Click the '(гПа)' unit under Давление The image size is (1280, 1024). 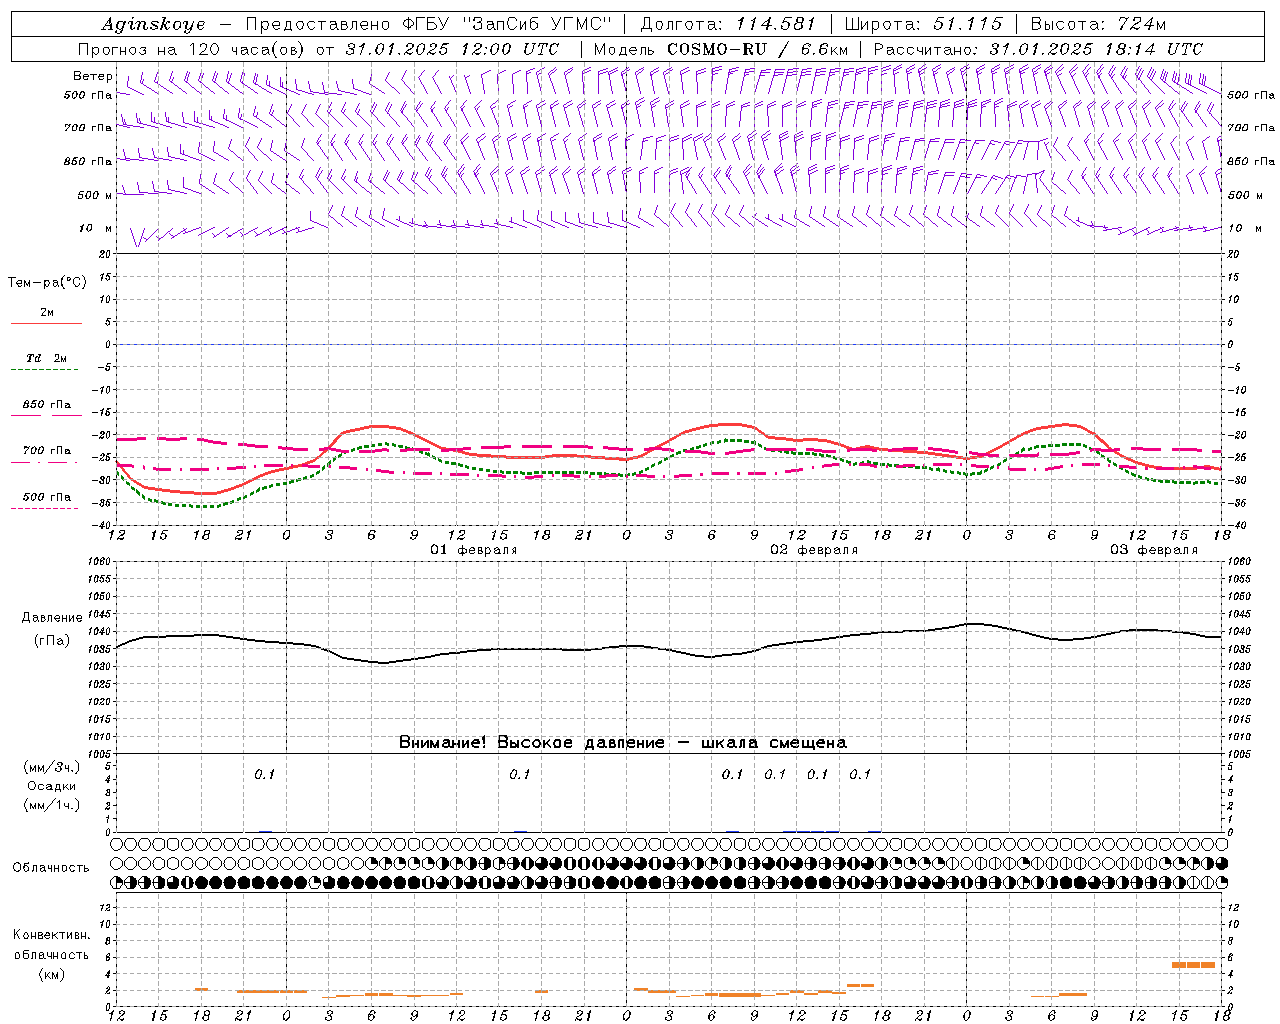click(x=52, y=640)
